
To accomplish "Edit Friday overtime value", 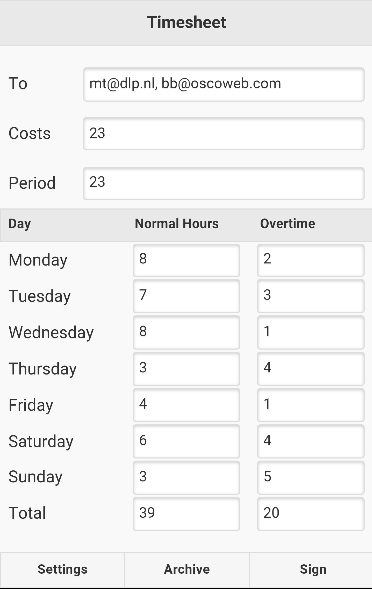I will (x=311, y=405).
